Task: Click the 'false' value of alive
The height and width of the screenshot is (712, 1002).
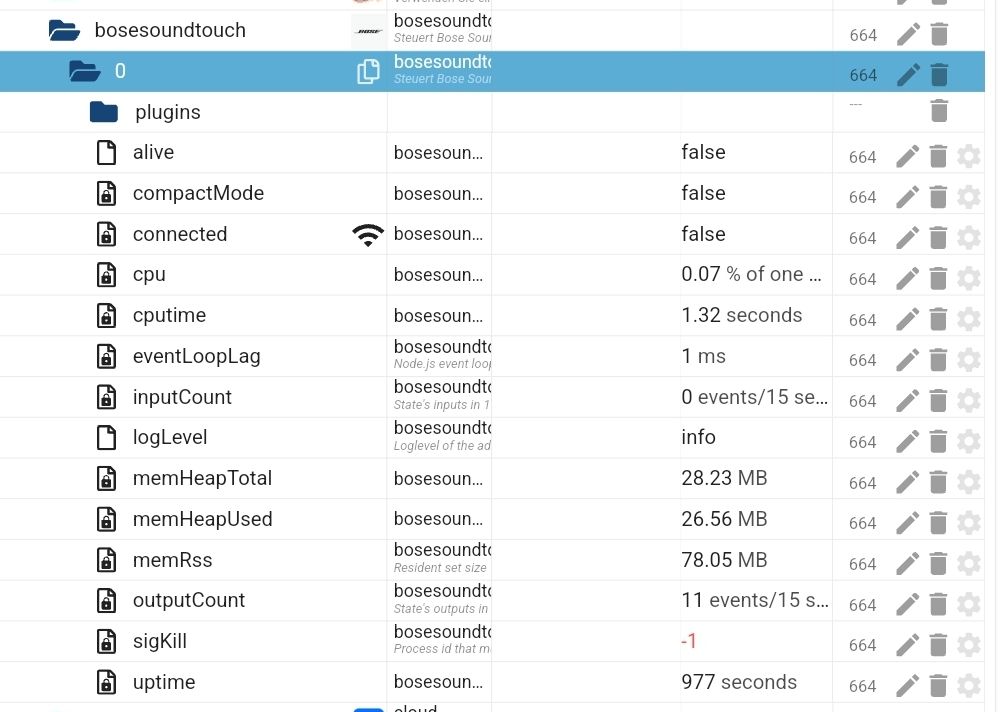Action: pyautogui.click(x=703, y=152)
